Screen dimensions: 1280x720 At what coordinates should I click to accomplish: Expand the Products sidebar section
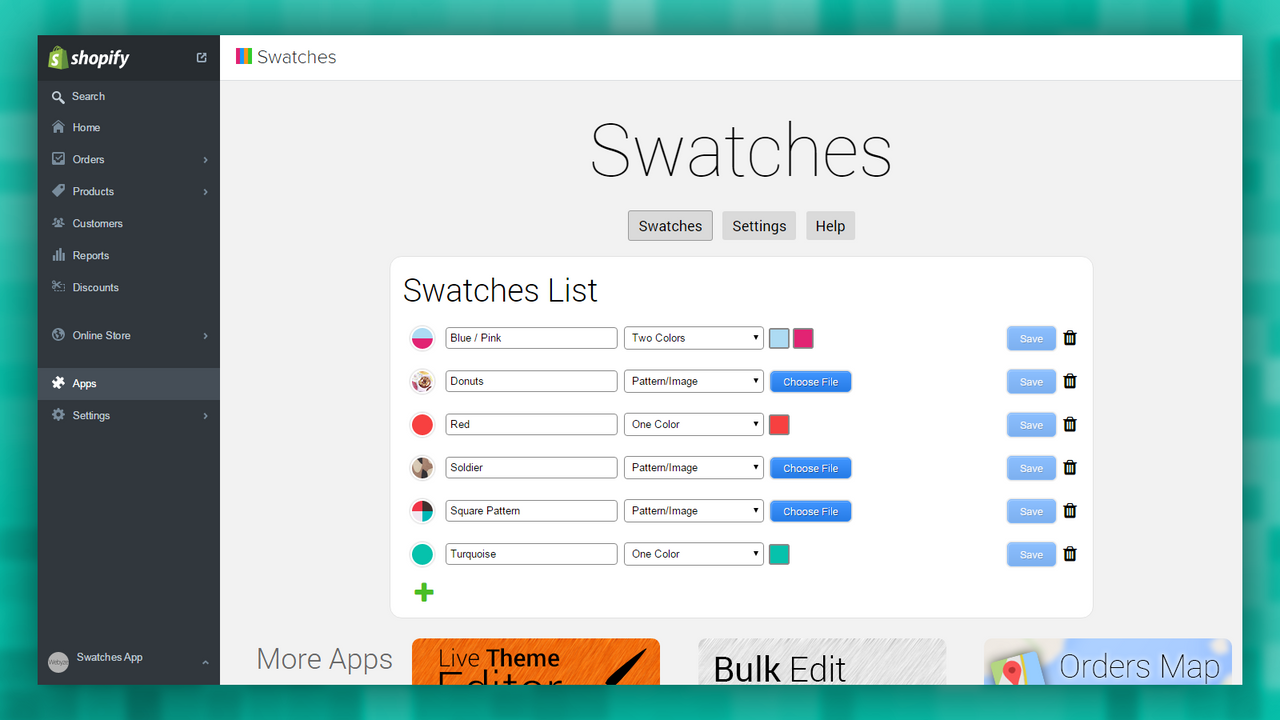point(206,191)
